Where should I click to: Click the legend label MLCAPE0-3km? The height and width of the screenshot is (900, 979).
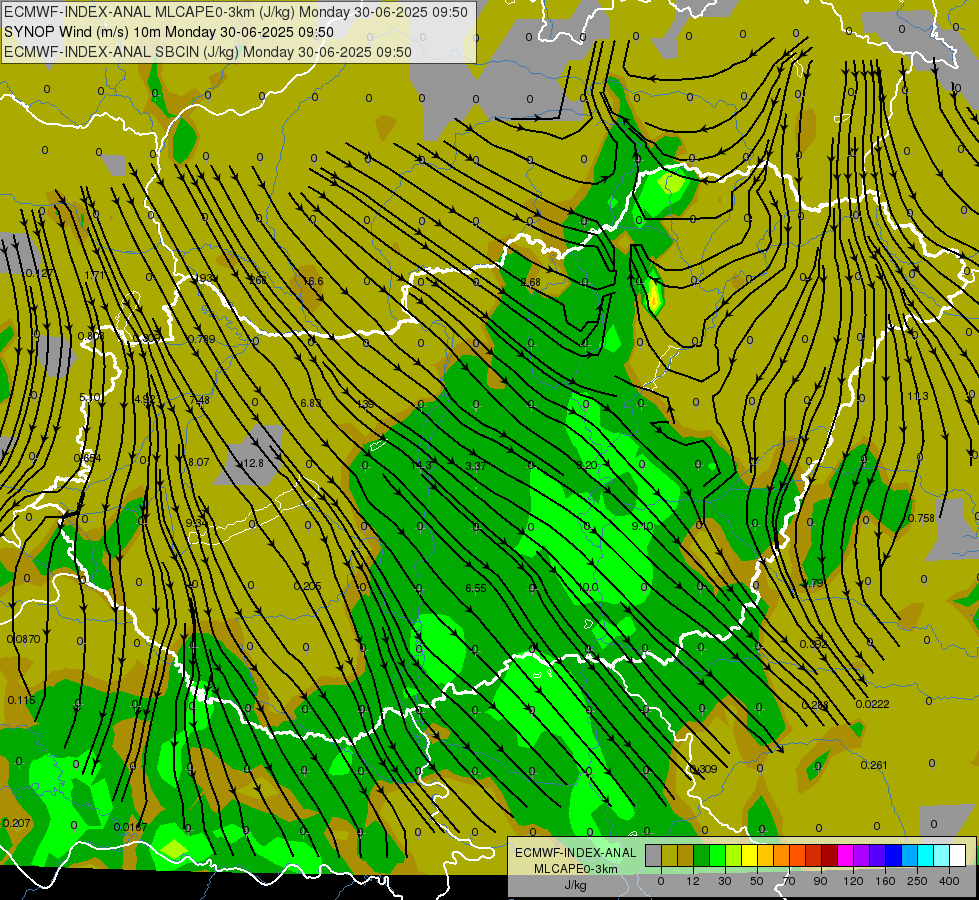pos(575,869)
